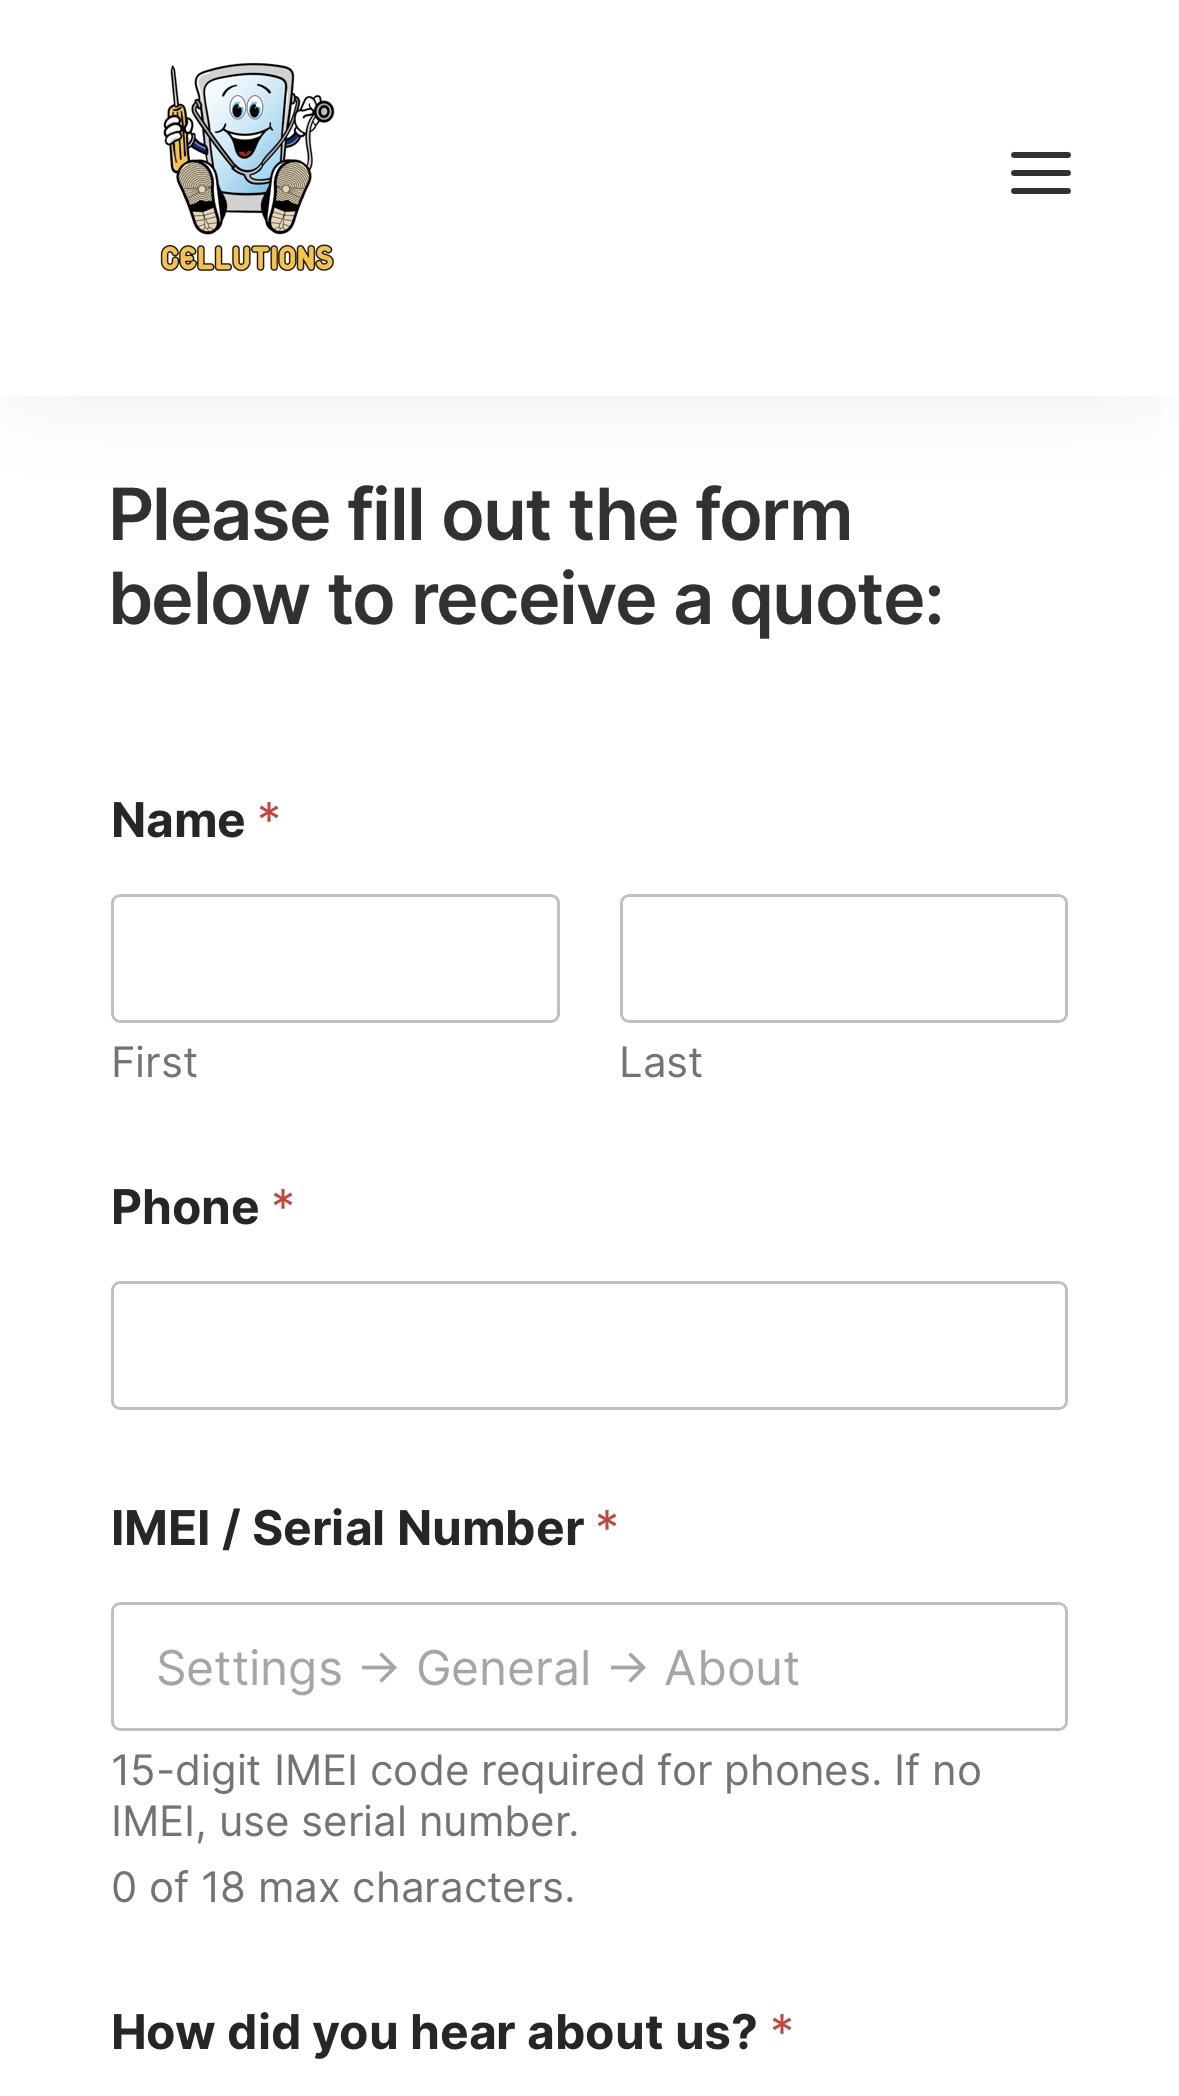
Task: Focus the Last name input field
Action: (843, 958)
